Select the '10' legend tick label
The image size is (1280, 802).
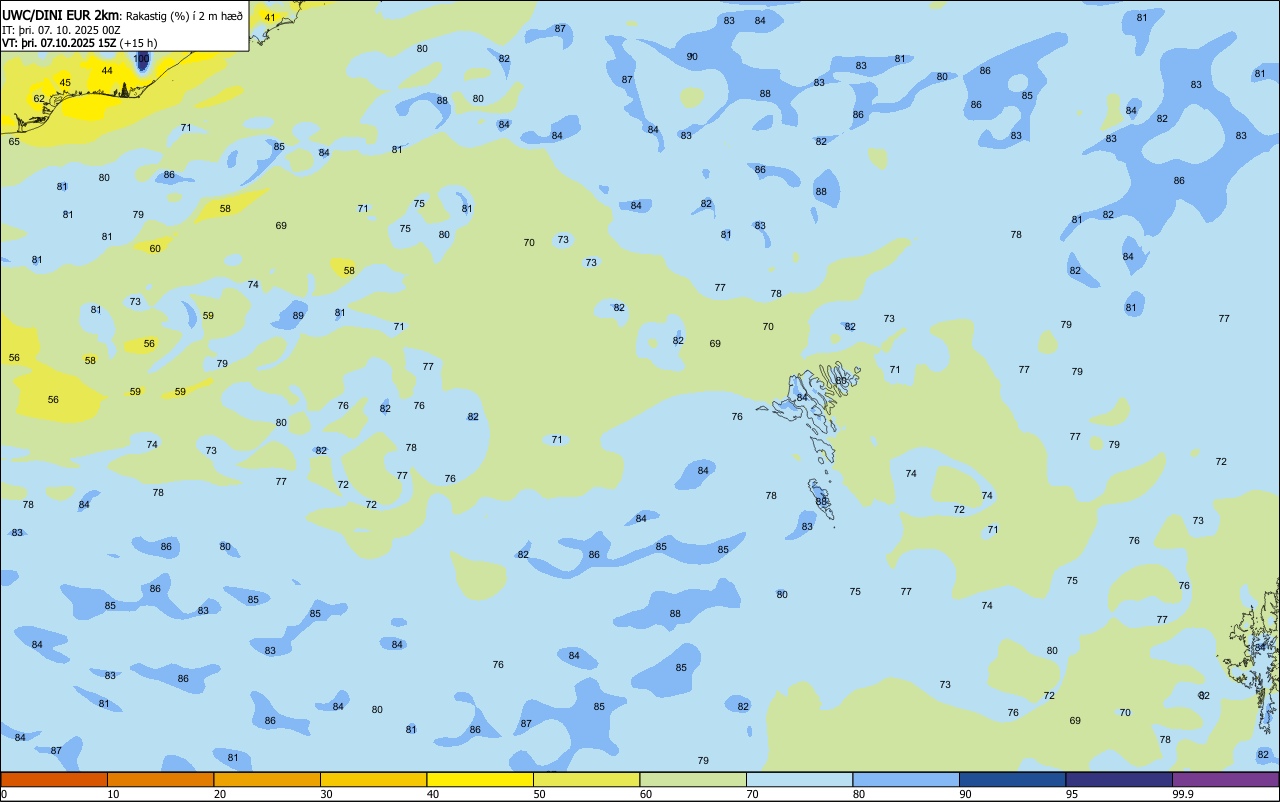(x=114, y=794)
